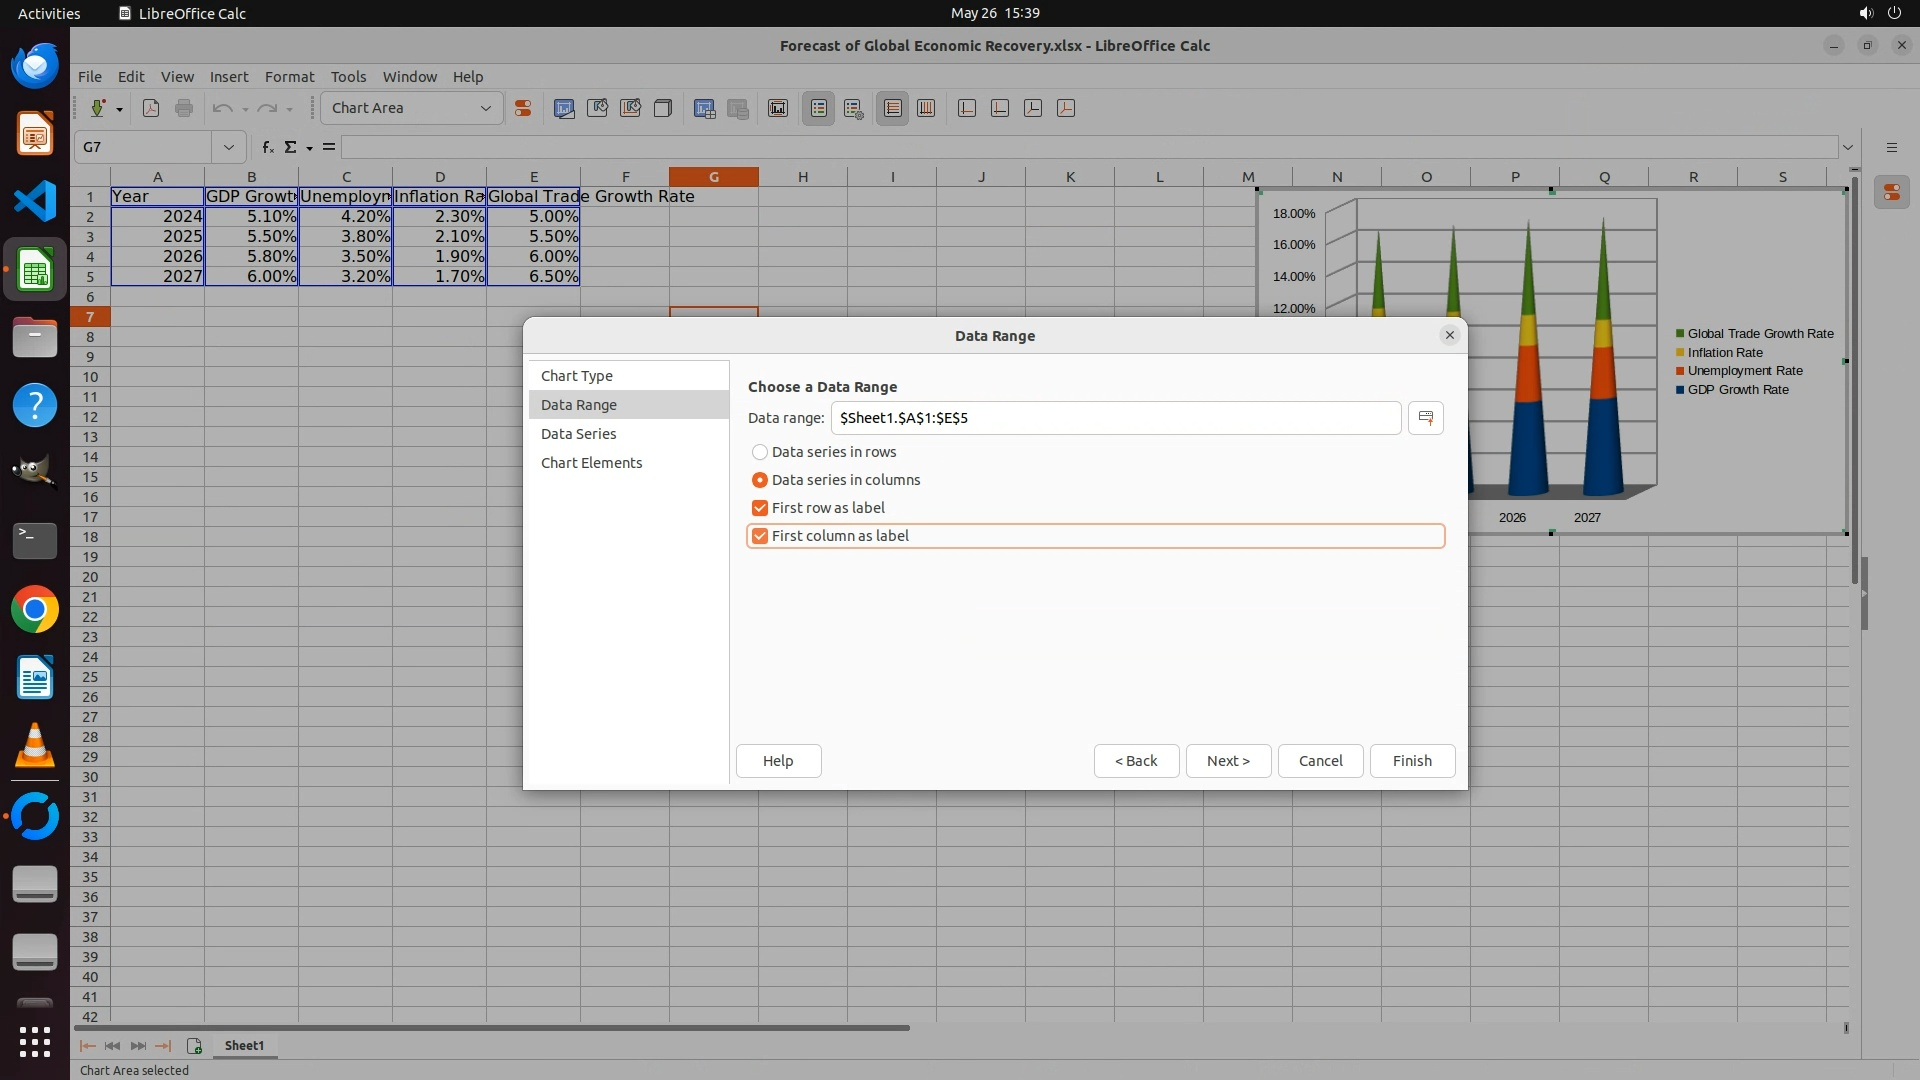Viewport: 1920px width, 1080px height.
Task: Expand the formula bar chevron
Action: coord(1847,147)
